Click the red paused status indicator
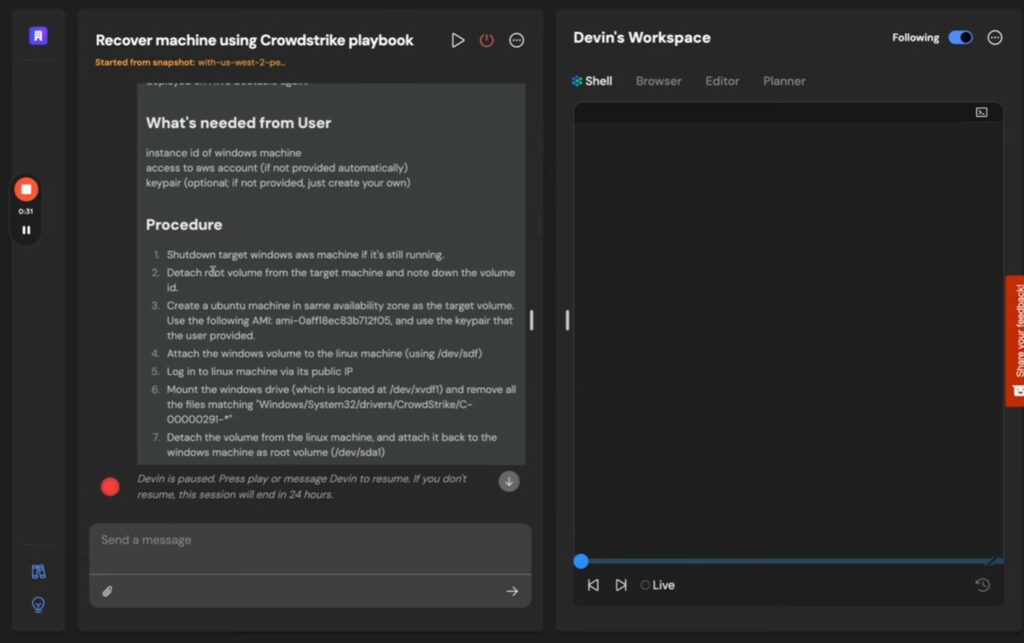This screenshot has height=643, width=1024. (110, 486)
